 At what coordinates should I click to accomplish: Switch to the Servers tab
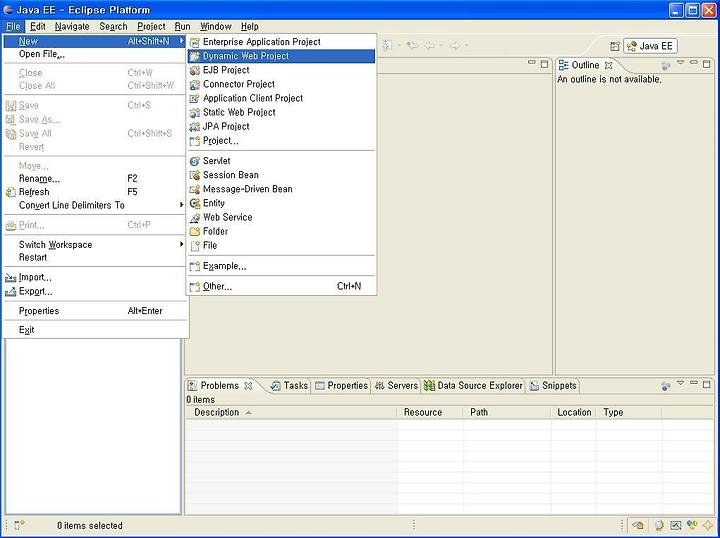click(396, 386)
